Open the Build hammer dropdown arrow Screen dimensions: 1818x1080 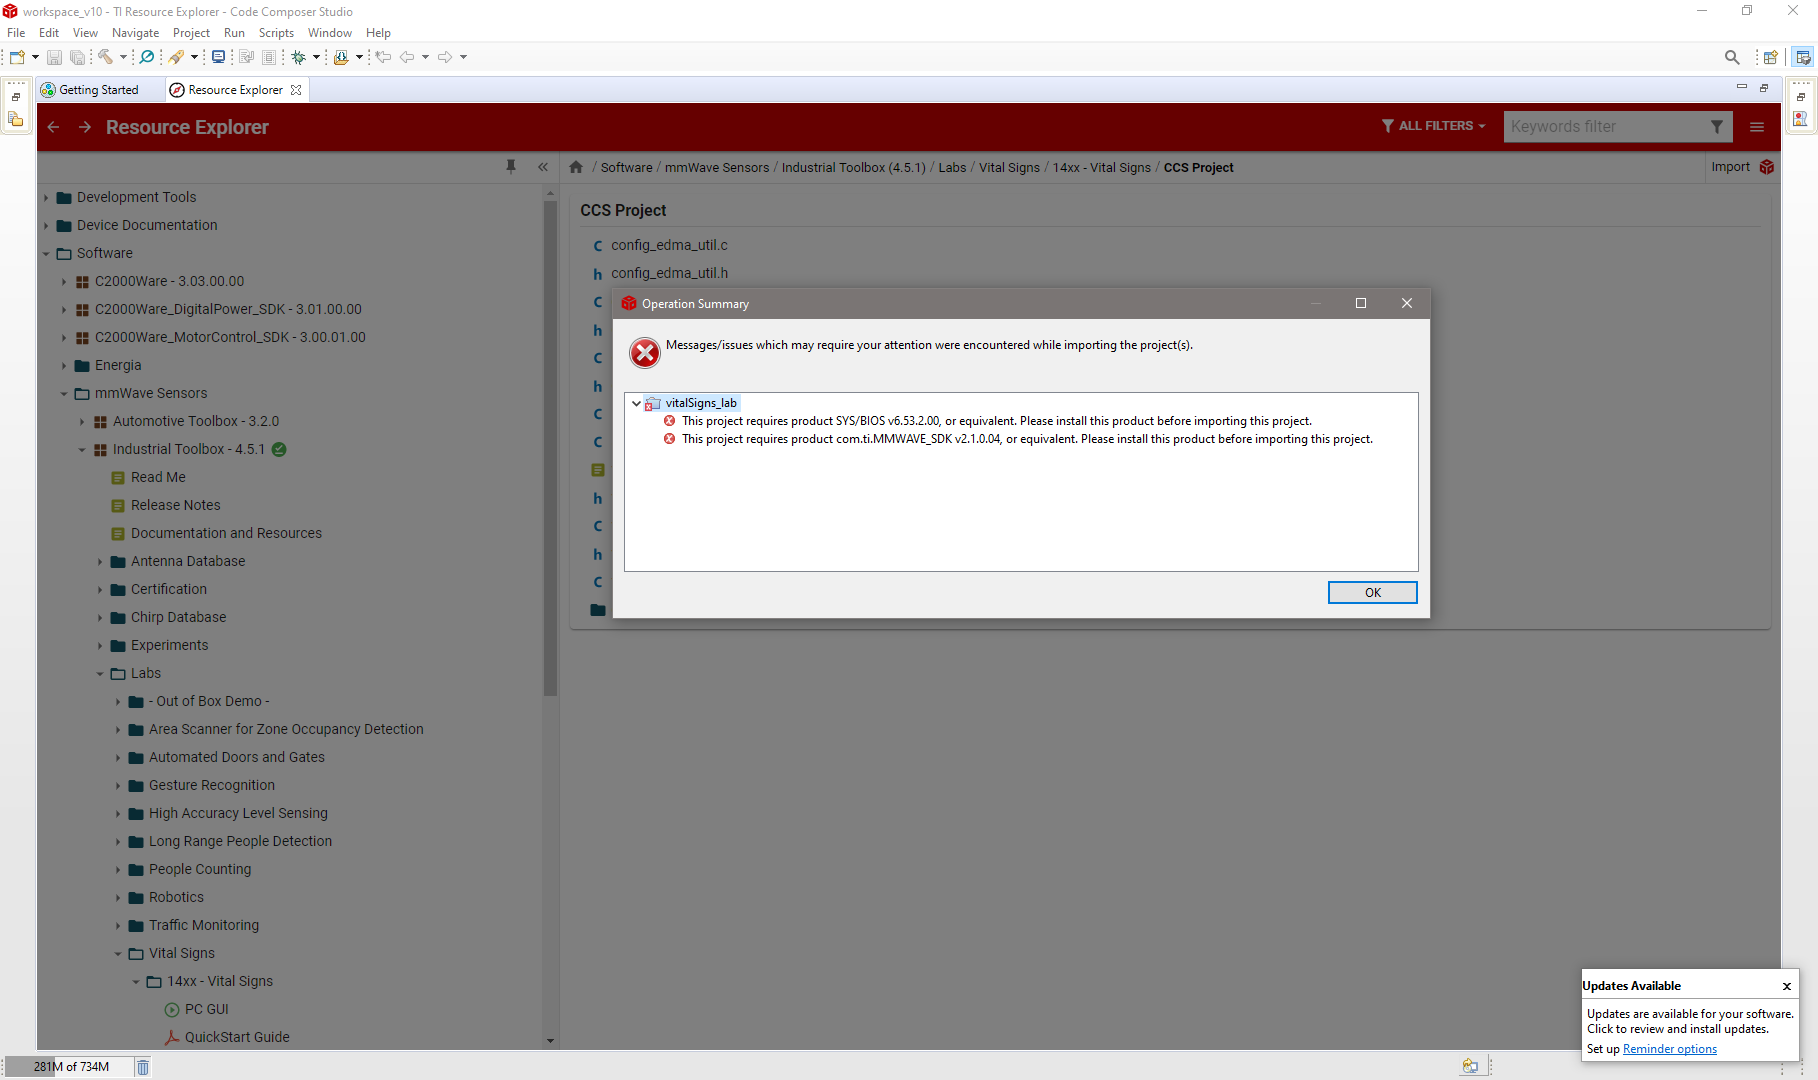[123, 57]
